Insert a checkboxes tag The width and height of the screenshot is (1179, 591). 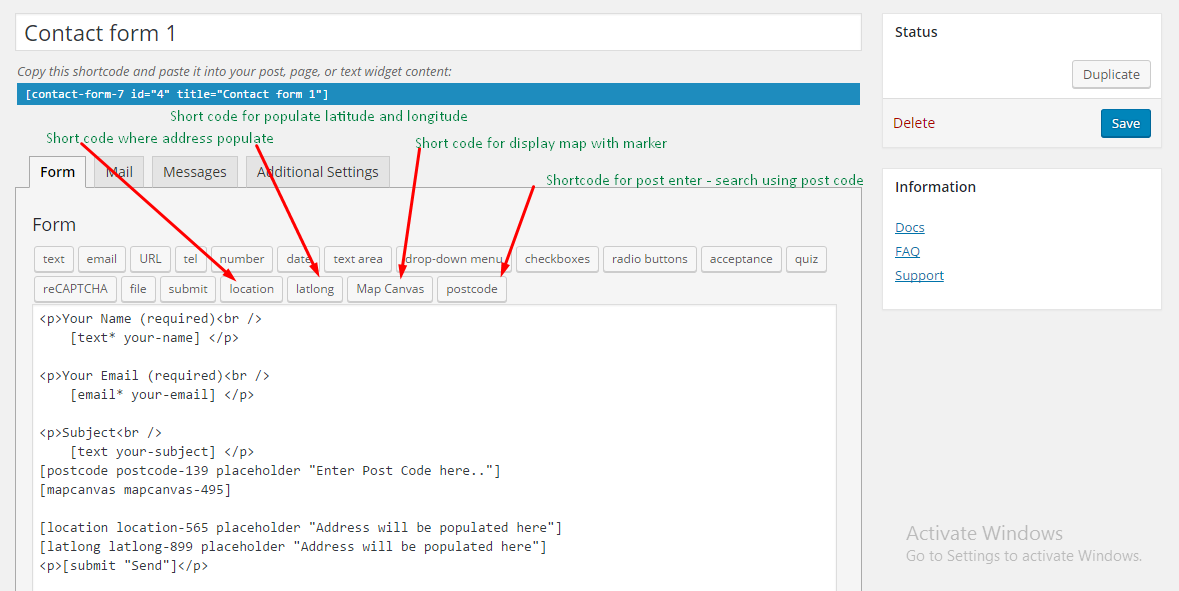click(x=557, y=259)
